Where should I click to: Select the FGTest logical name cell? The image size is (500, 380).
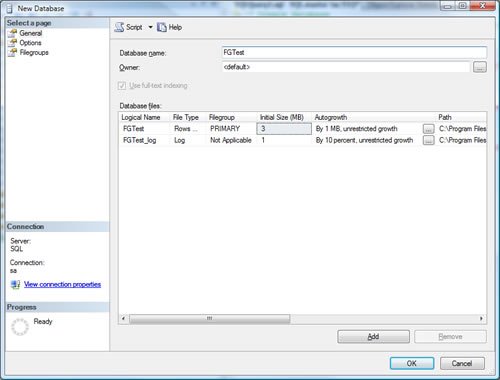tap(145, 129)
